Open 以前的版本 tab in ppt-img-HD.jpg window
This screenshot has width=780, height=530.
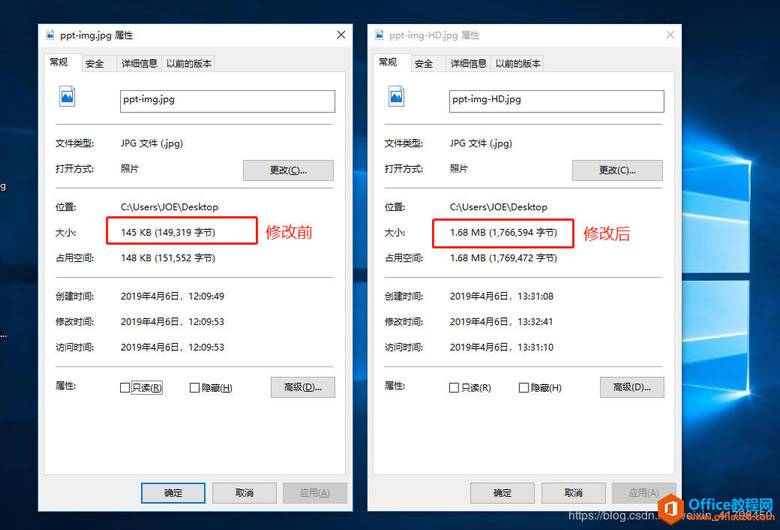(x=518, y=64)
